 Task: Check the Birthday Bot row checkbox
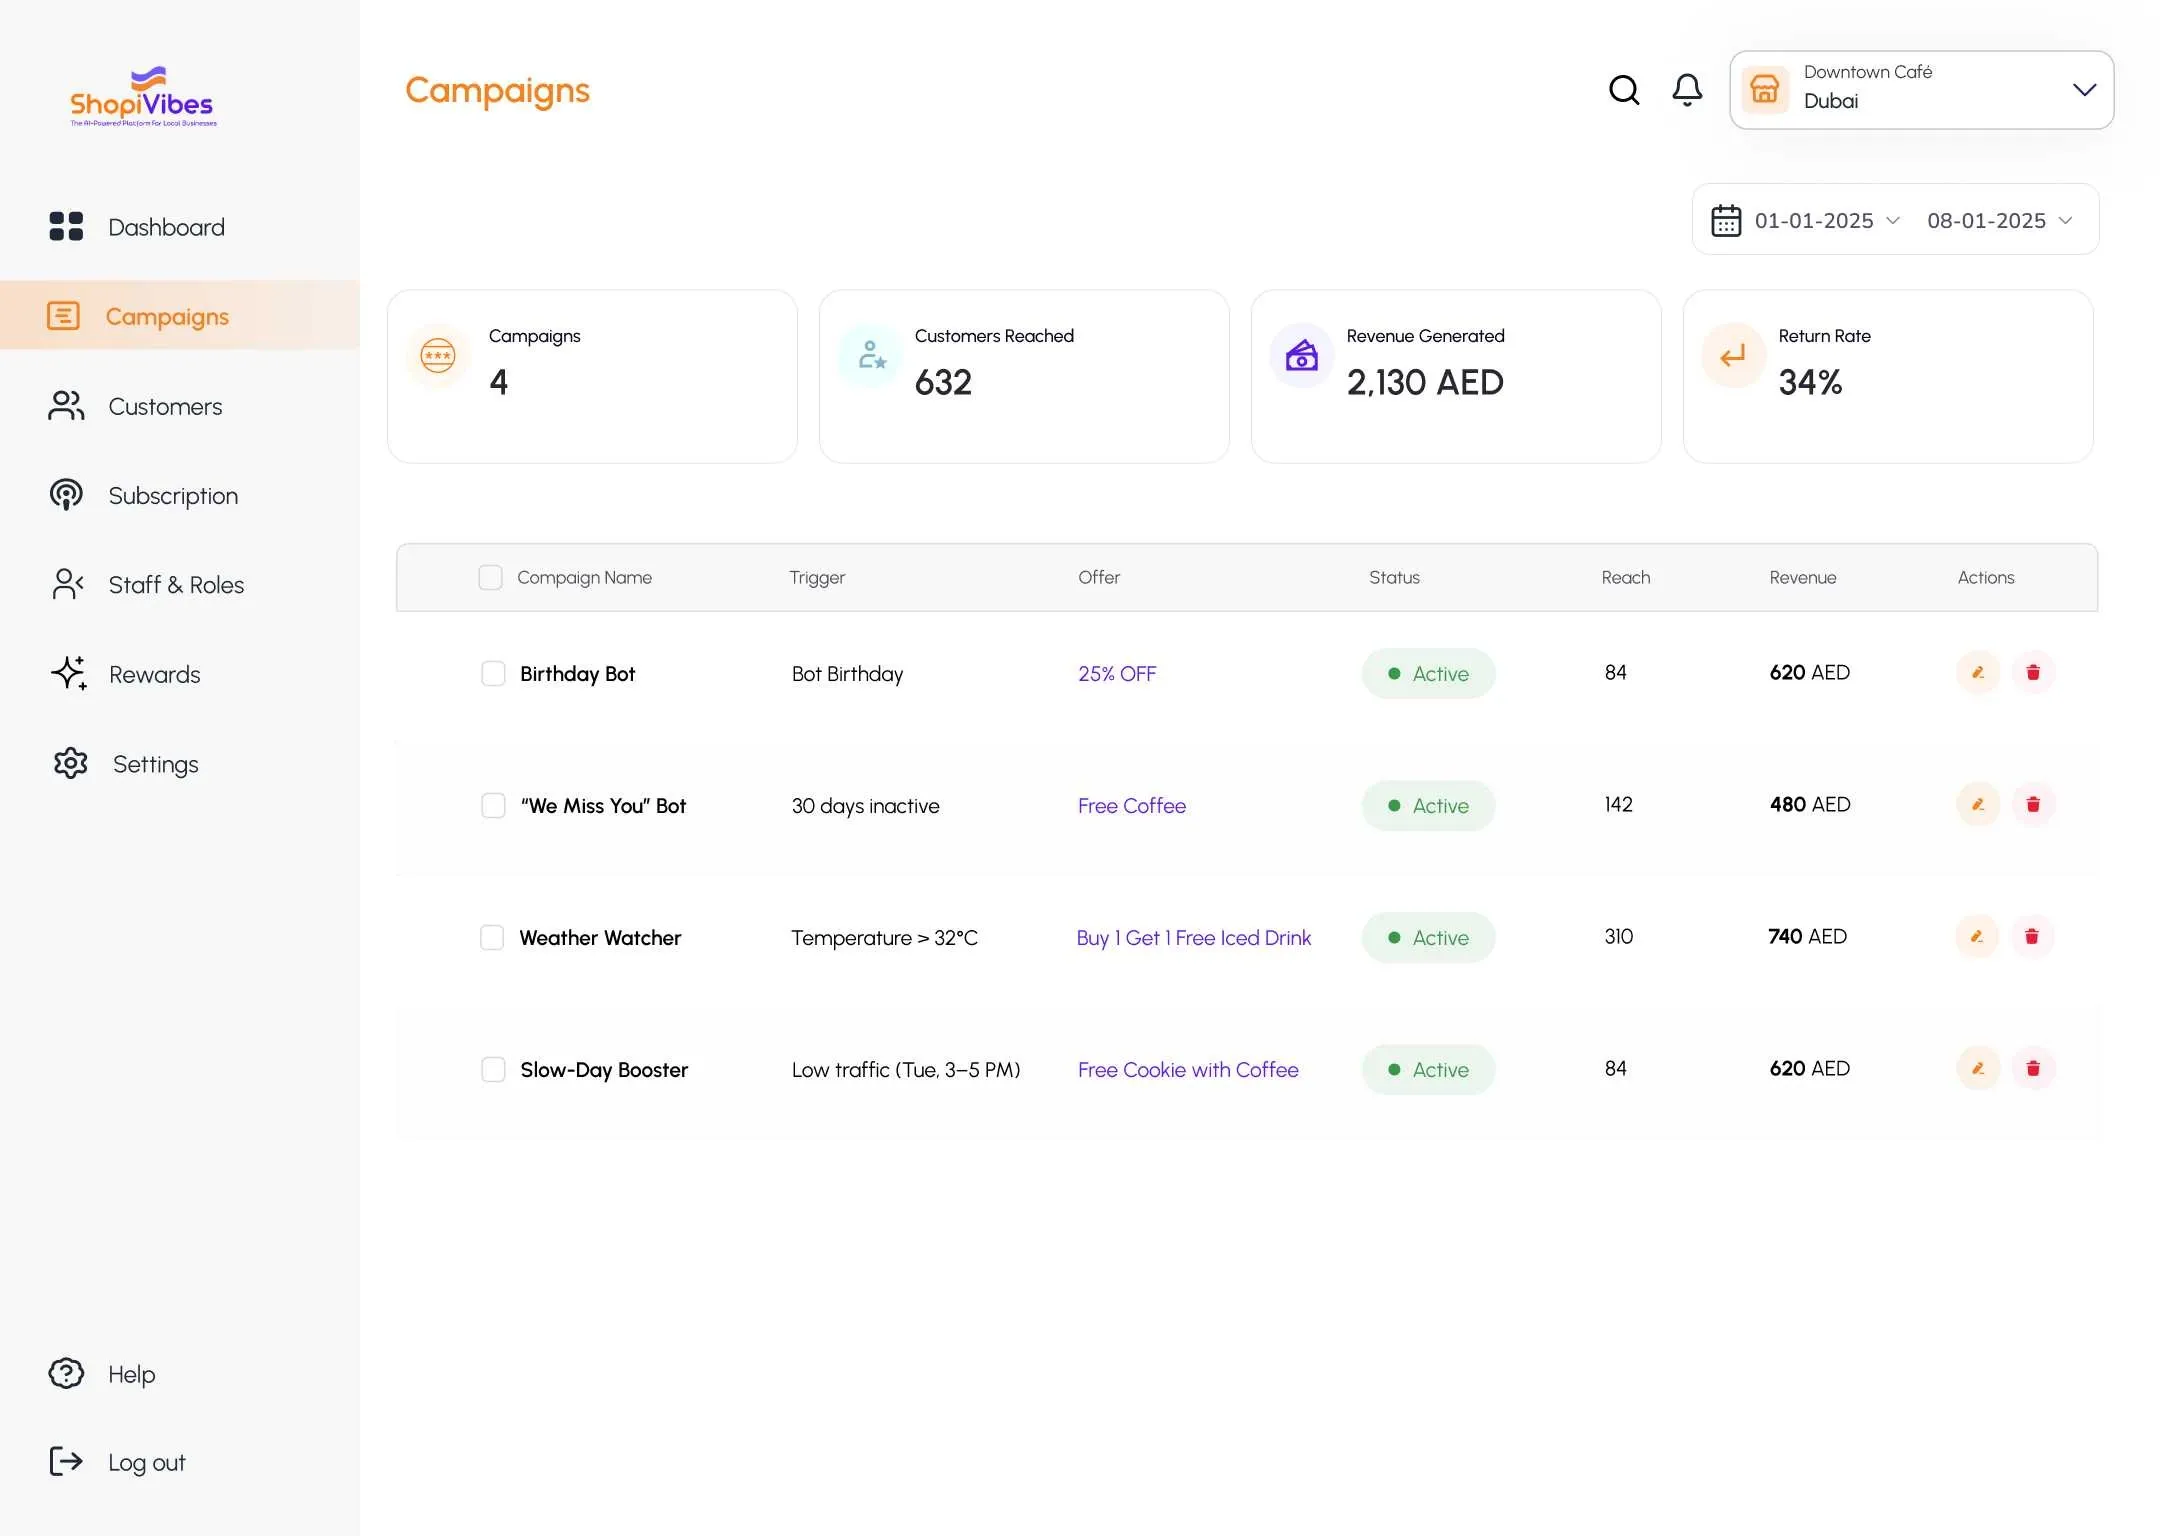[493, 673]
